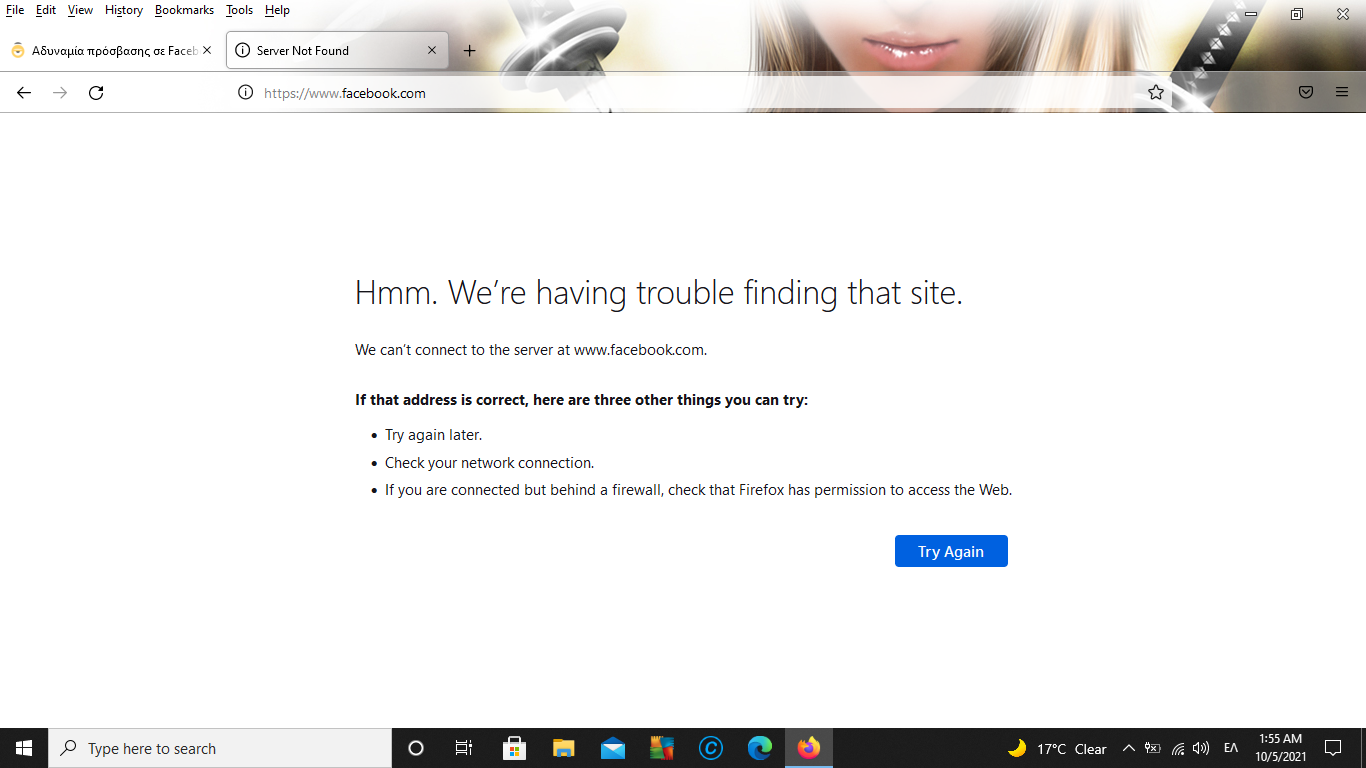Show hidden system tray icons
Viewport: 1366px width, 768px height.
1129,748
